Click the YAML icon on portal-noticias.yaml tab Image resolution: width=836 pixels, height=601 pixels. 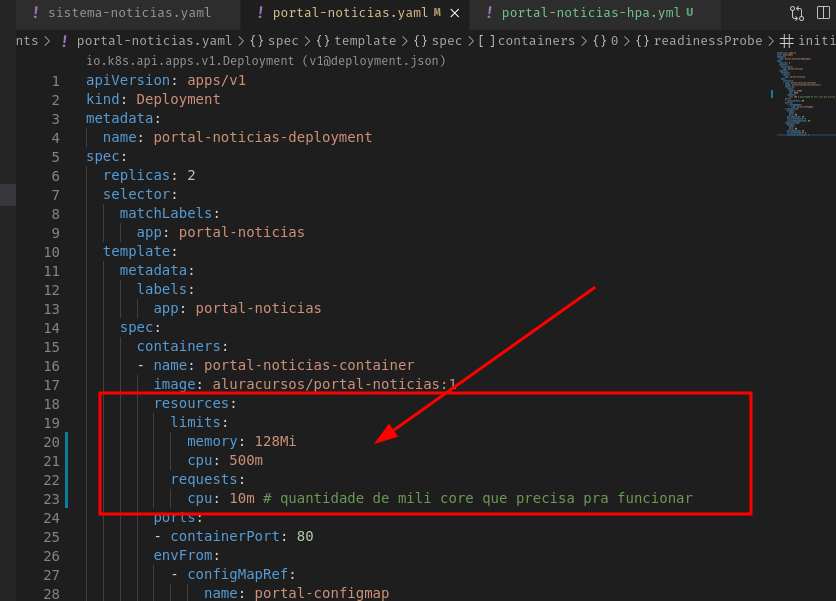point(260,14)
